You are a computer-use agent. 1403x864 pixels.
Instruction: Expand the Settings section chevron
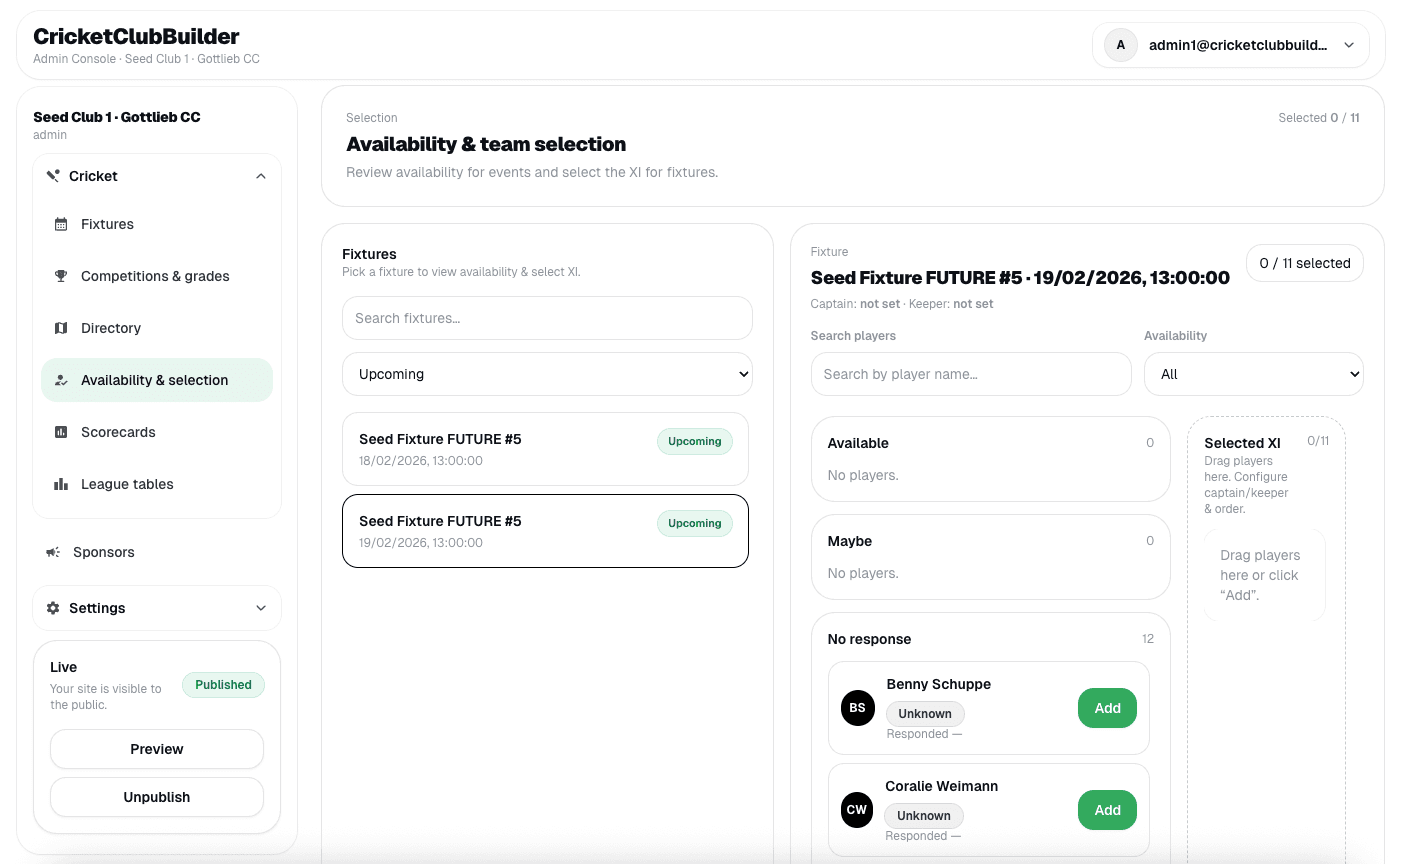click(x=261, y=608)
